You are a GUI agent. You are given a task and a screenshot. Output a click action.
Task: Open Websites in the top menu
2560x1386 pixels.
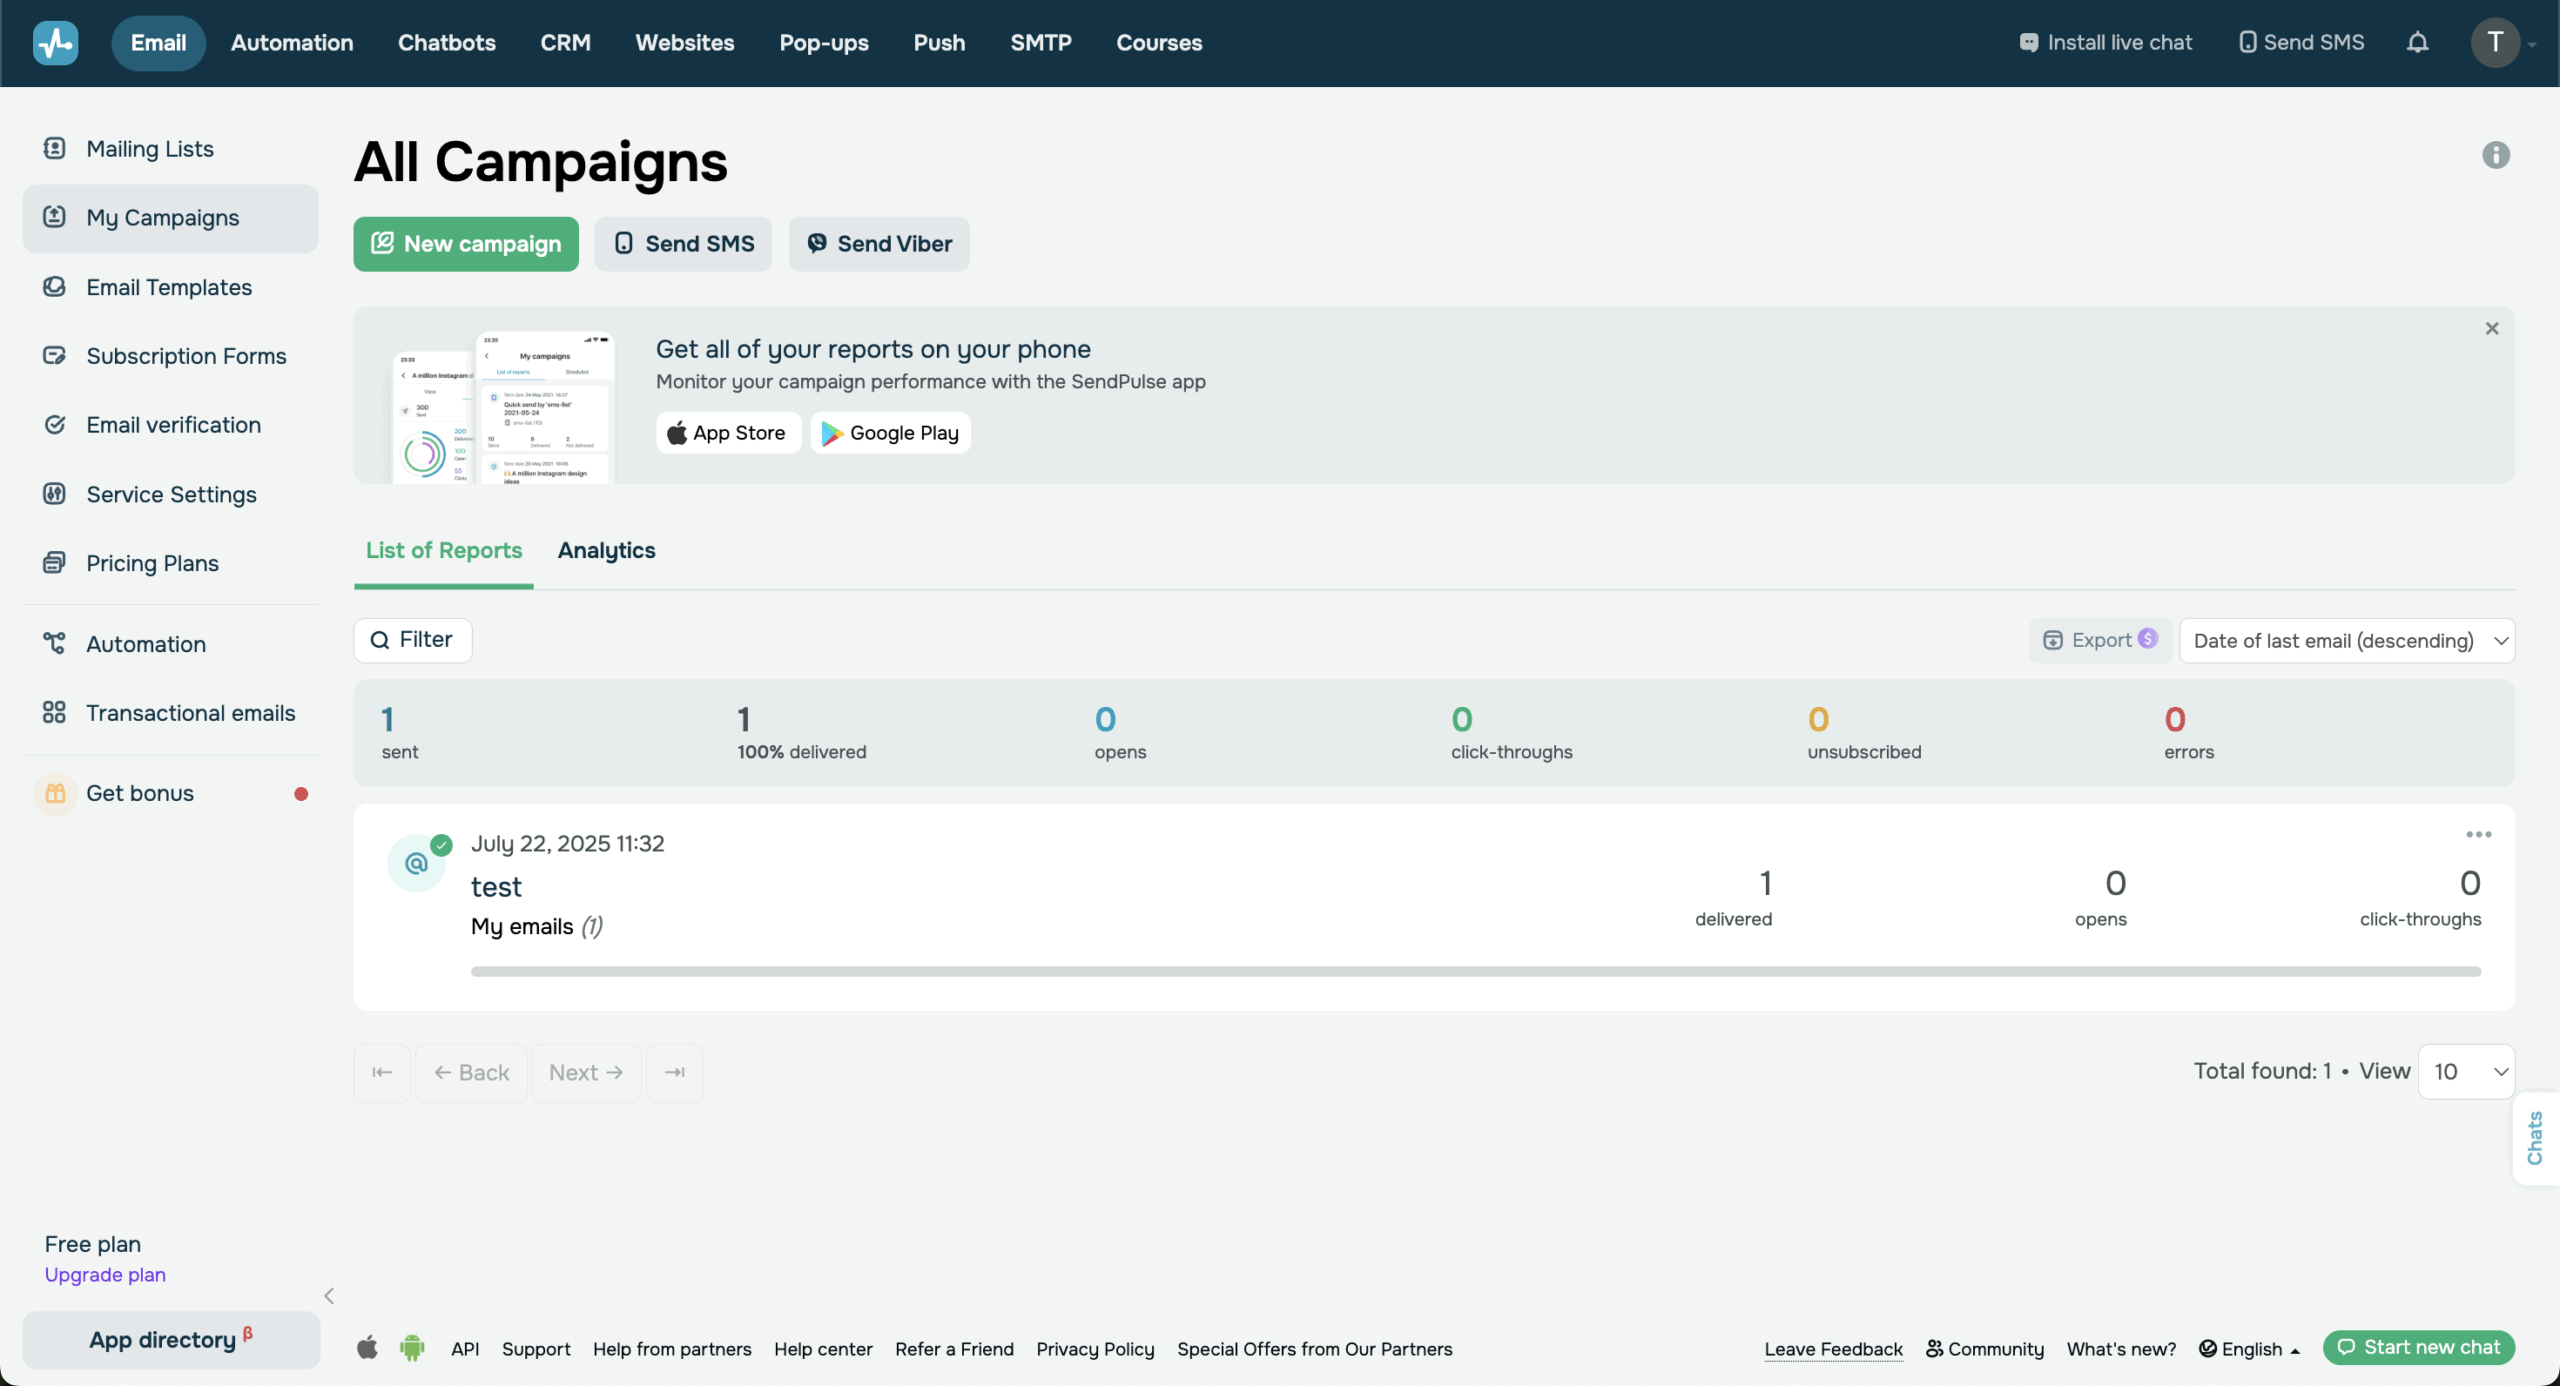pyautogui.click(x=685, y=43)
